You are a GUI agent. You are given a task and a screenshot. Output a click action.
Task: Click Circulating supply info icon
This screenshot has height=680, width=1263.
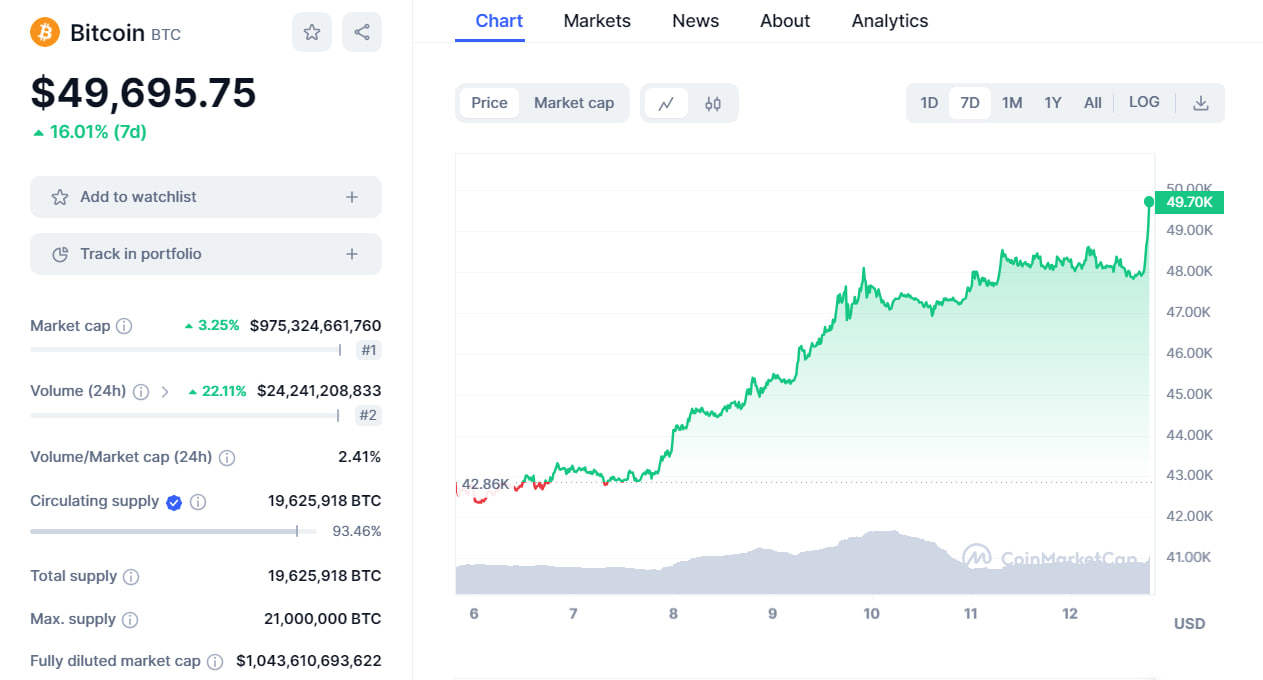[198, 502]
